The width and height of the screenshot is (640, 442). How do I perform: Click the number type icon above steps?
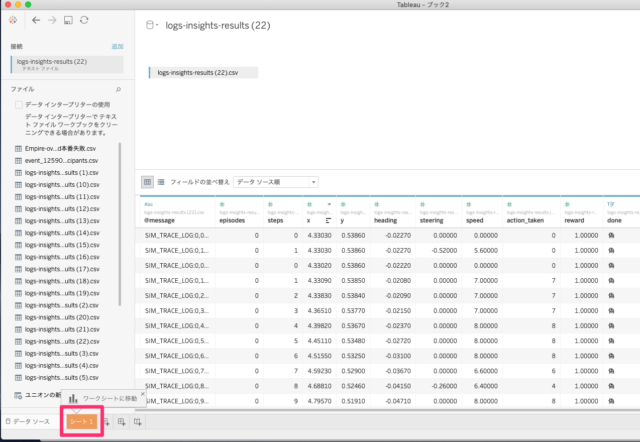click(x=270, y=204)
